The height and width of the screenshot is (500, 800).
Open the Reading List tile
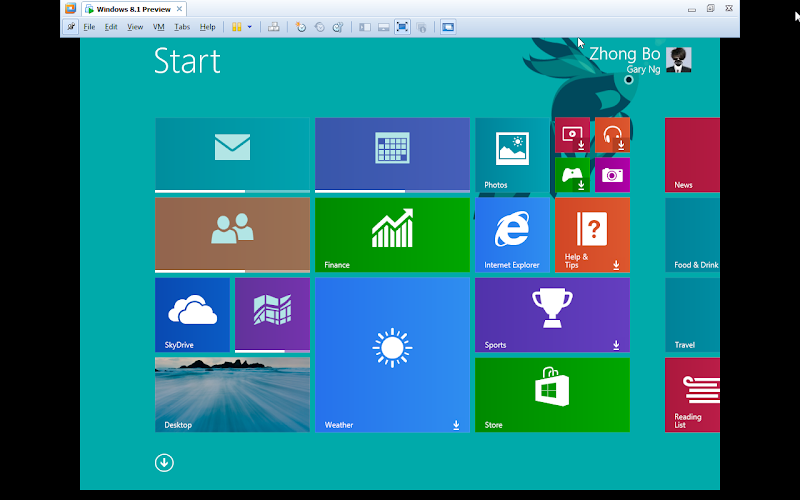pos(692,395)
